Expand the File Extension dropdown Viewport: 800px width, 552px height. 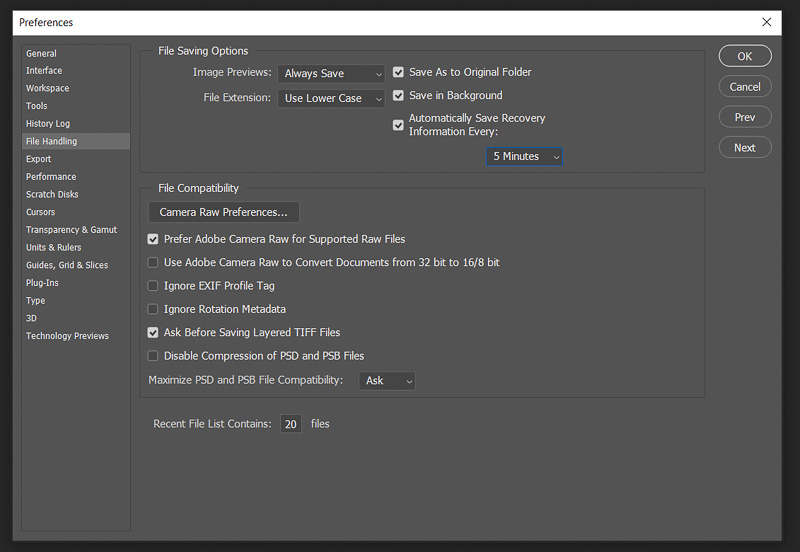pos(331,98)
